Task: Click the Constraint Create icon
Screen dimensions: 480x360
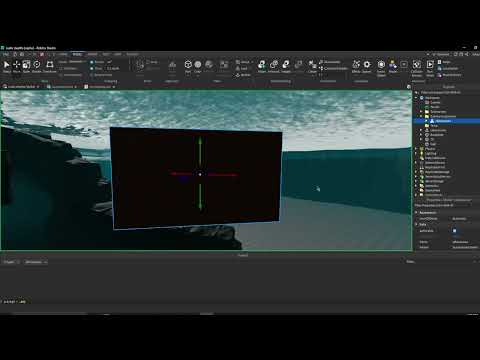Action: pyautogui.click(x=312, y=66)
